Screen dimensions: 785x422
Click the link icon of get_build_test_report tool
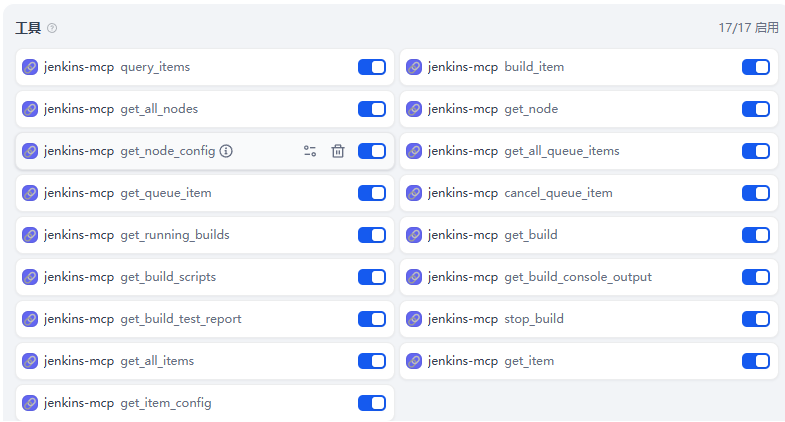[30, 319]
